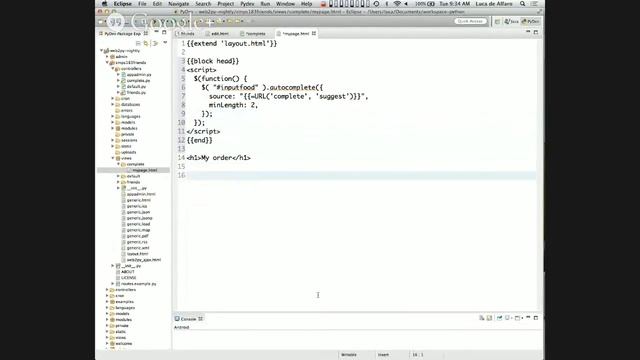Click the line {{extend 'layout.html'}}
640x360 pixels.
click(231, 43)
